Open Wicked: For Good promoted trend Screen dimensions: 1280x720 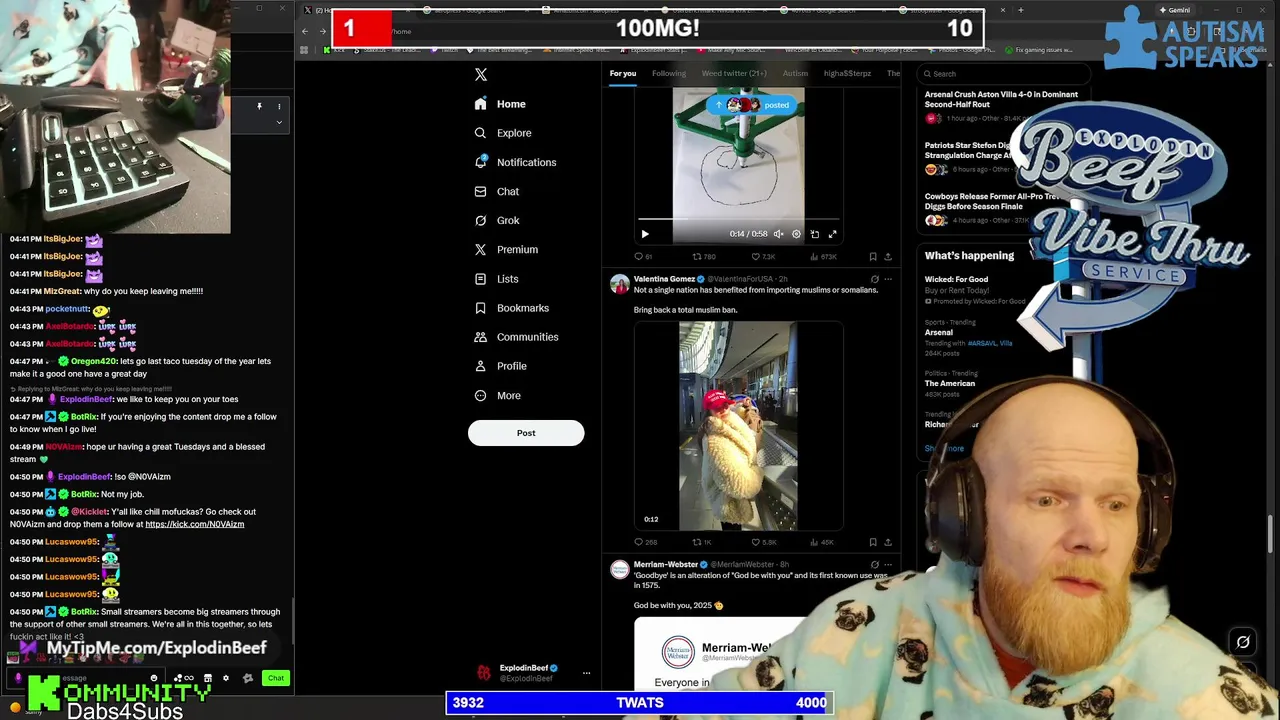click(x=956, y=279)
